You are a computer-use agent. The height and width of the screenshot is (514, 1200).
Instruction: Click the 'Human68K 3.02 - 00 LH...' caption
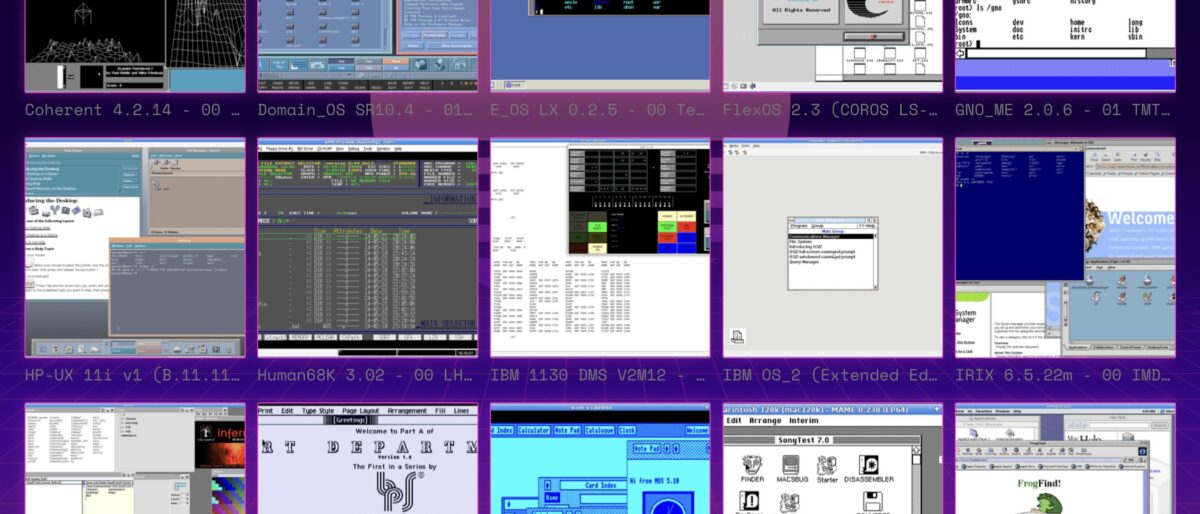366,376
